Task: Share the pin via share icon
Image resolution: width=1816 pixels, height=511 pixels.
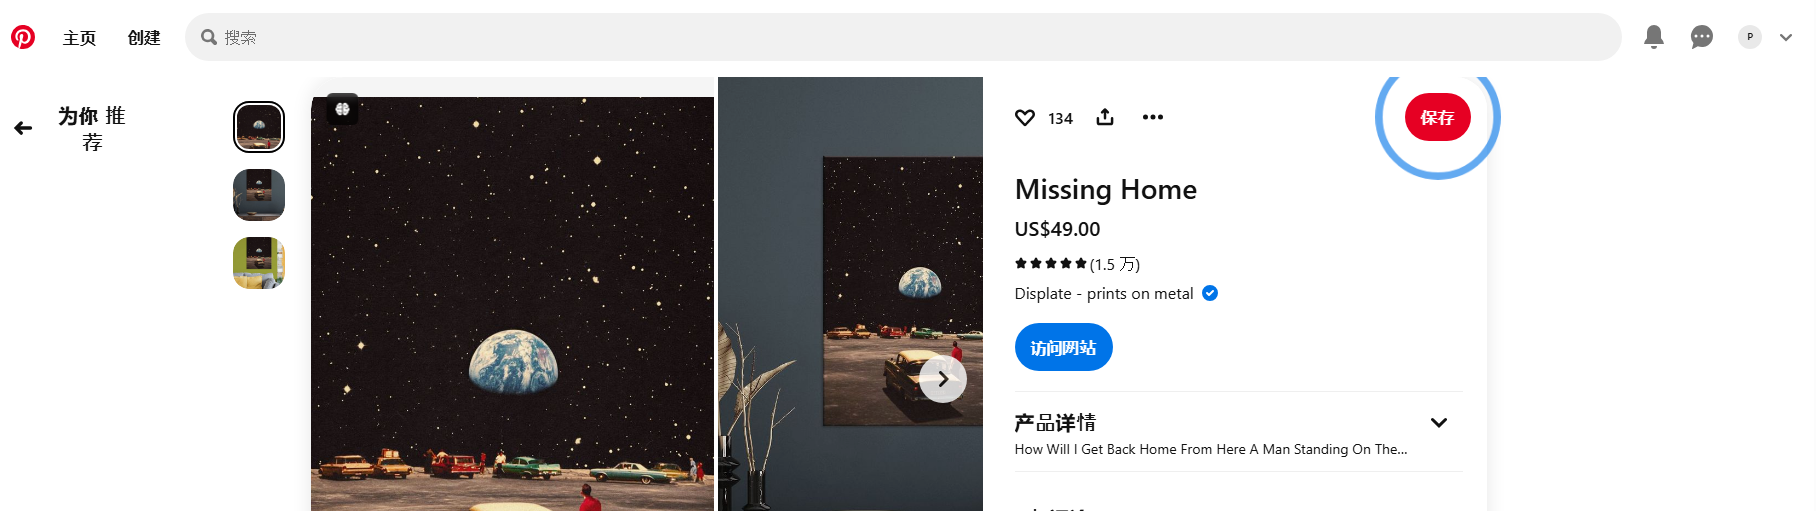Action: [1105, 117]
